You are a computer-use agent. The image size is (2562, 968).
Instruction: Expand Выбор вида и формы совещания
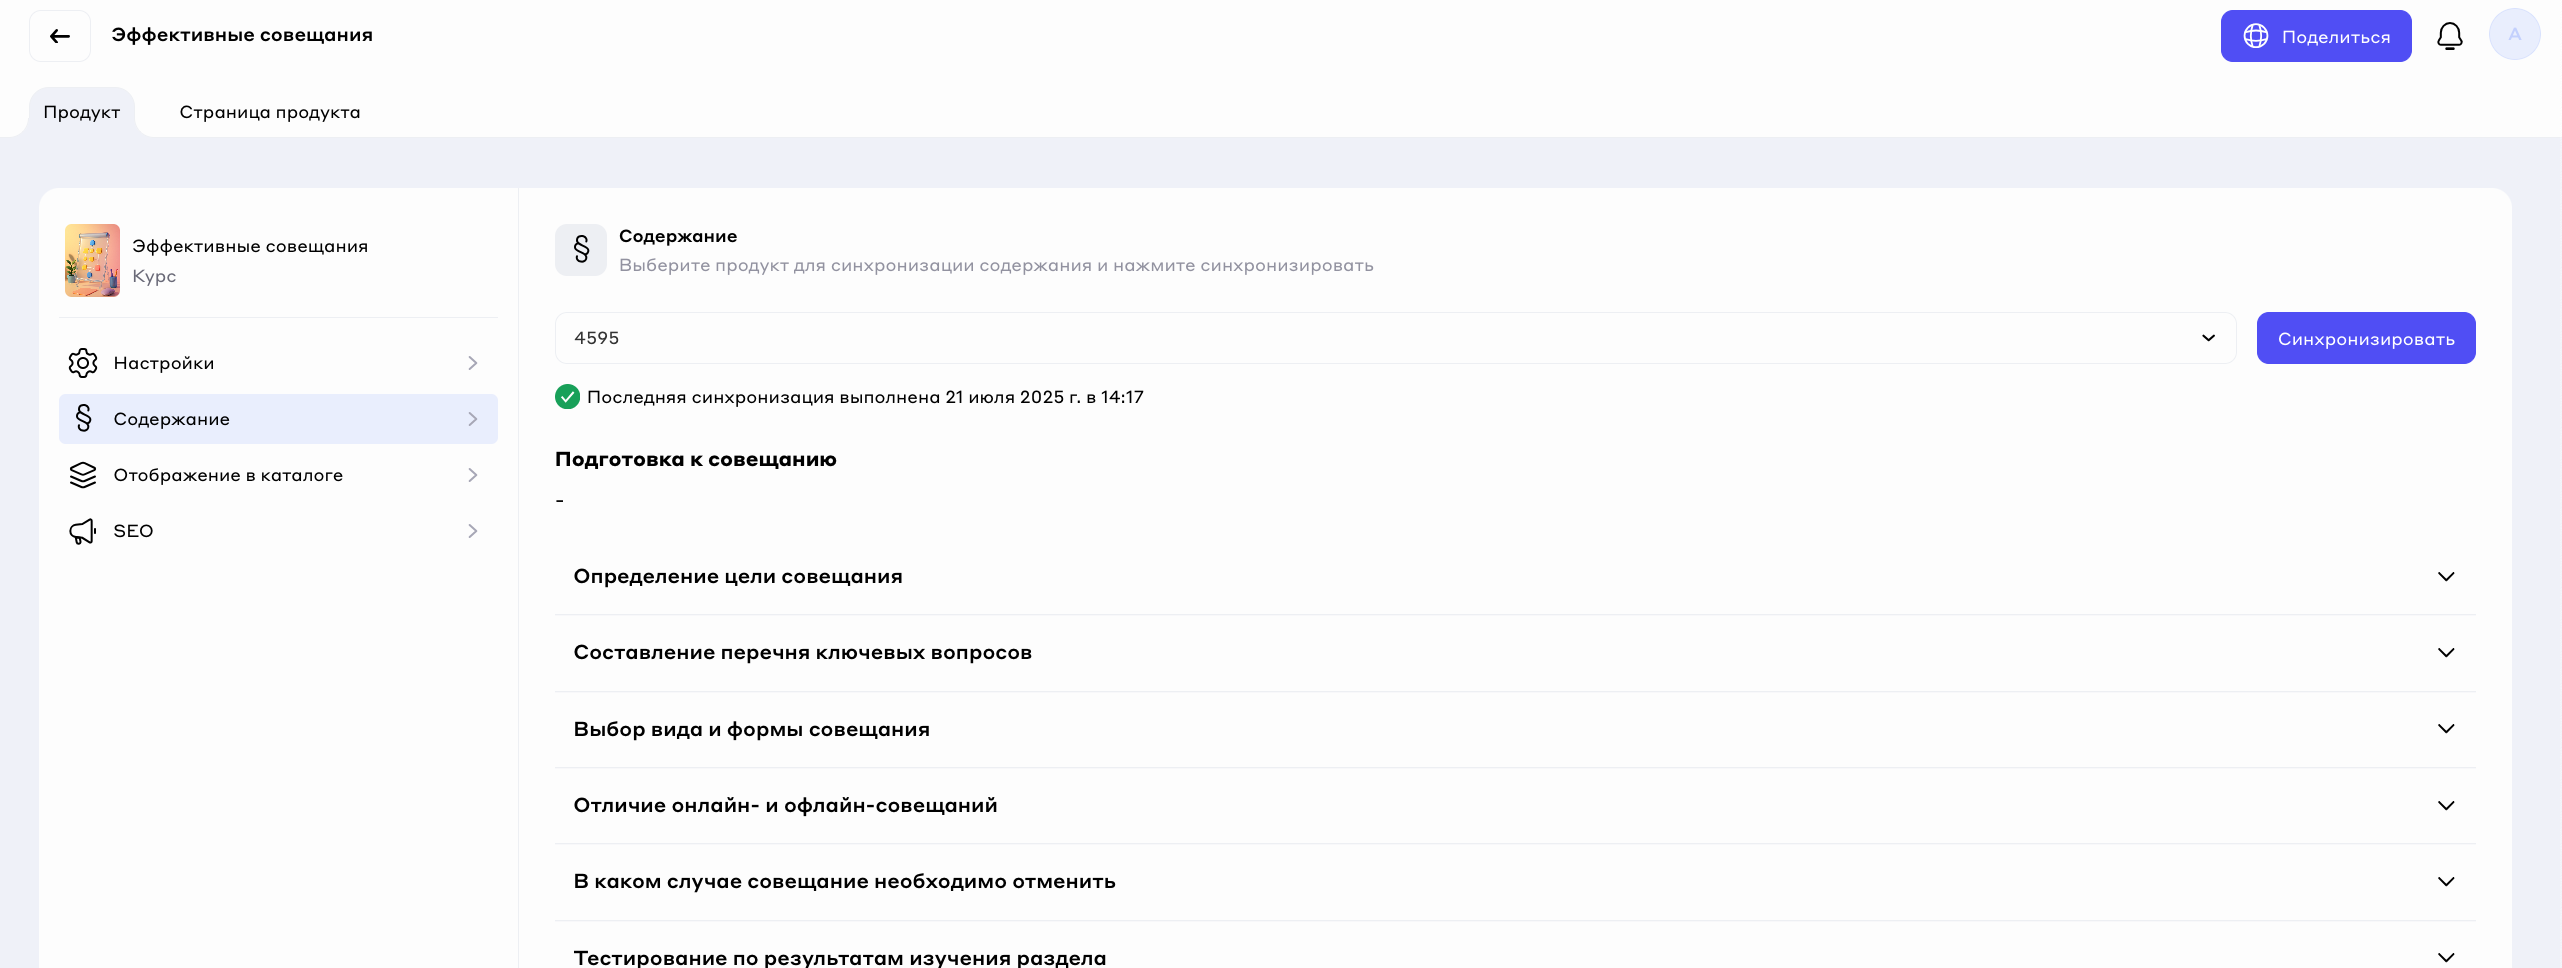click(2445, 729)
